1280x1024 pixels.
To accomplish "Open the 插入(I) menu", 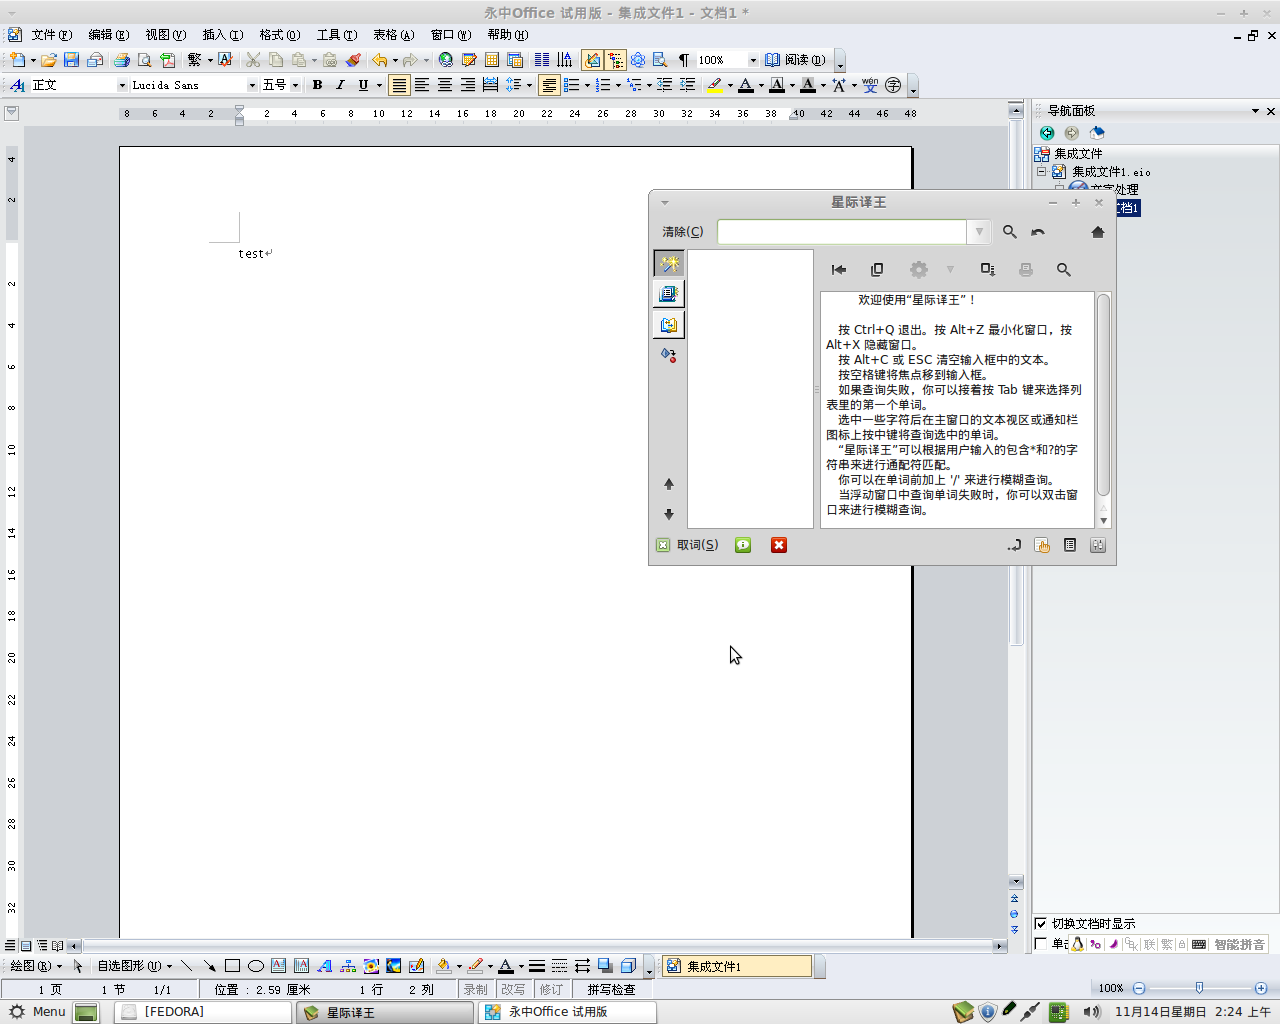I will coord(223,35).
